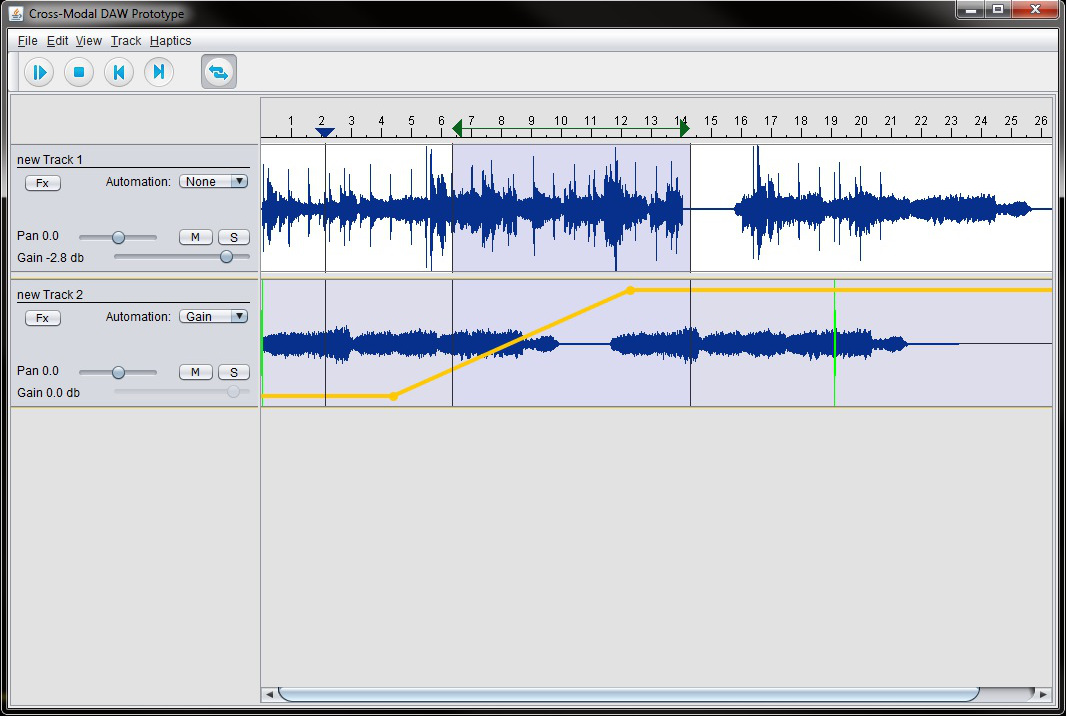Select the new Track 2 name label

tap(50, 295)
